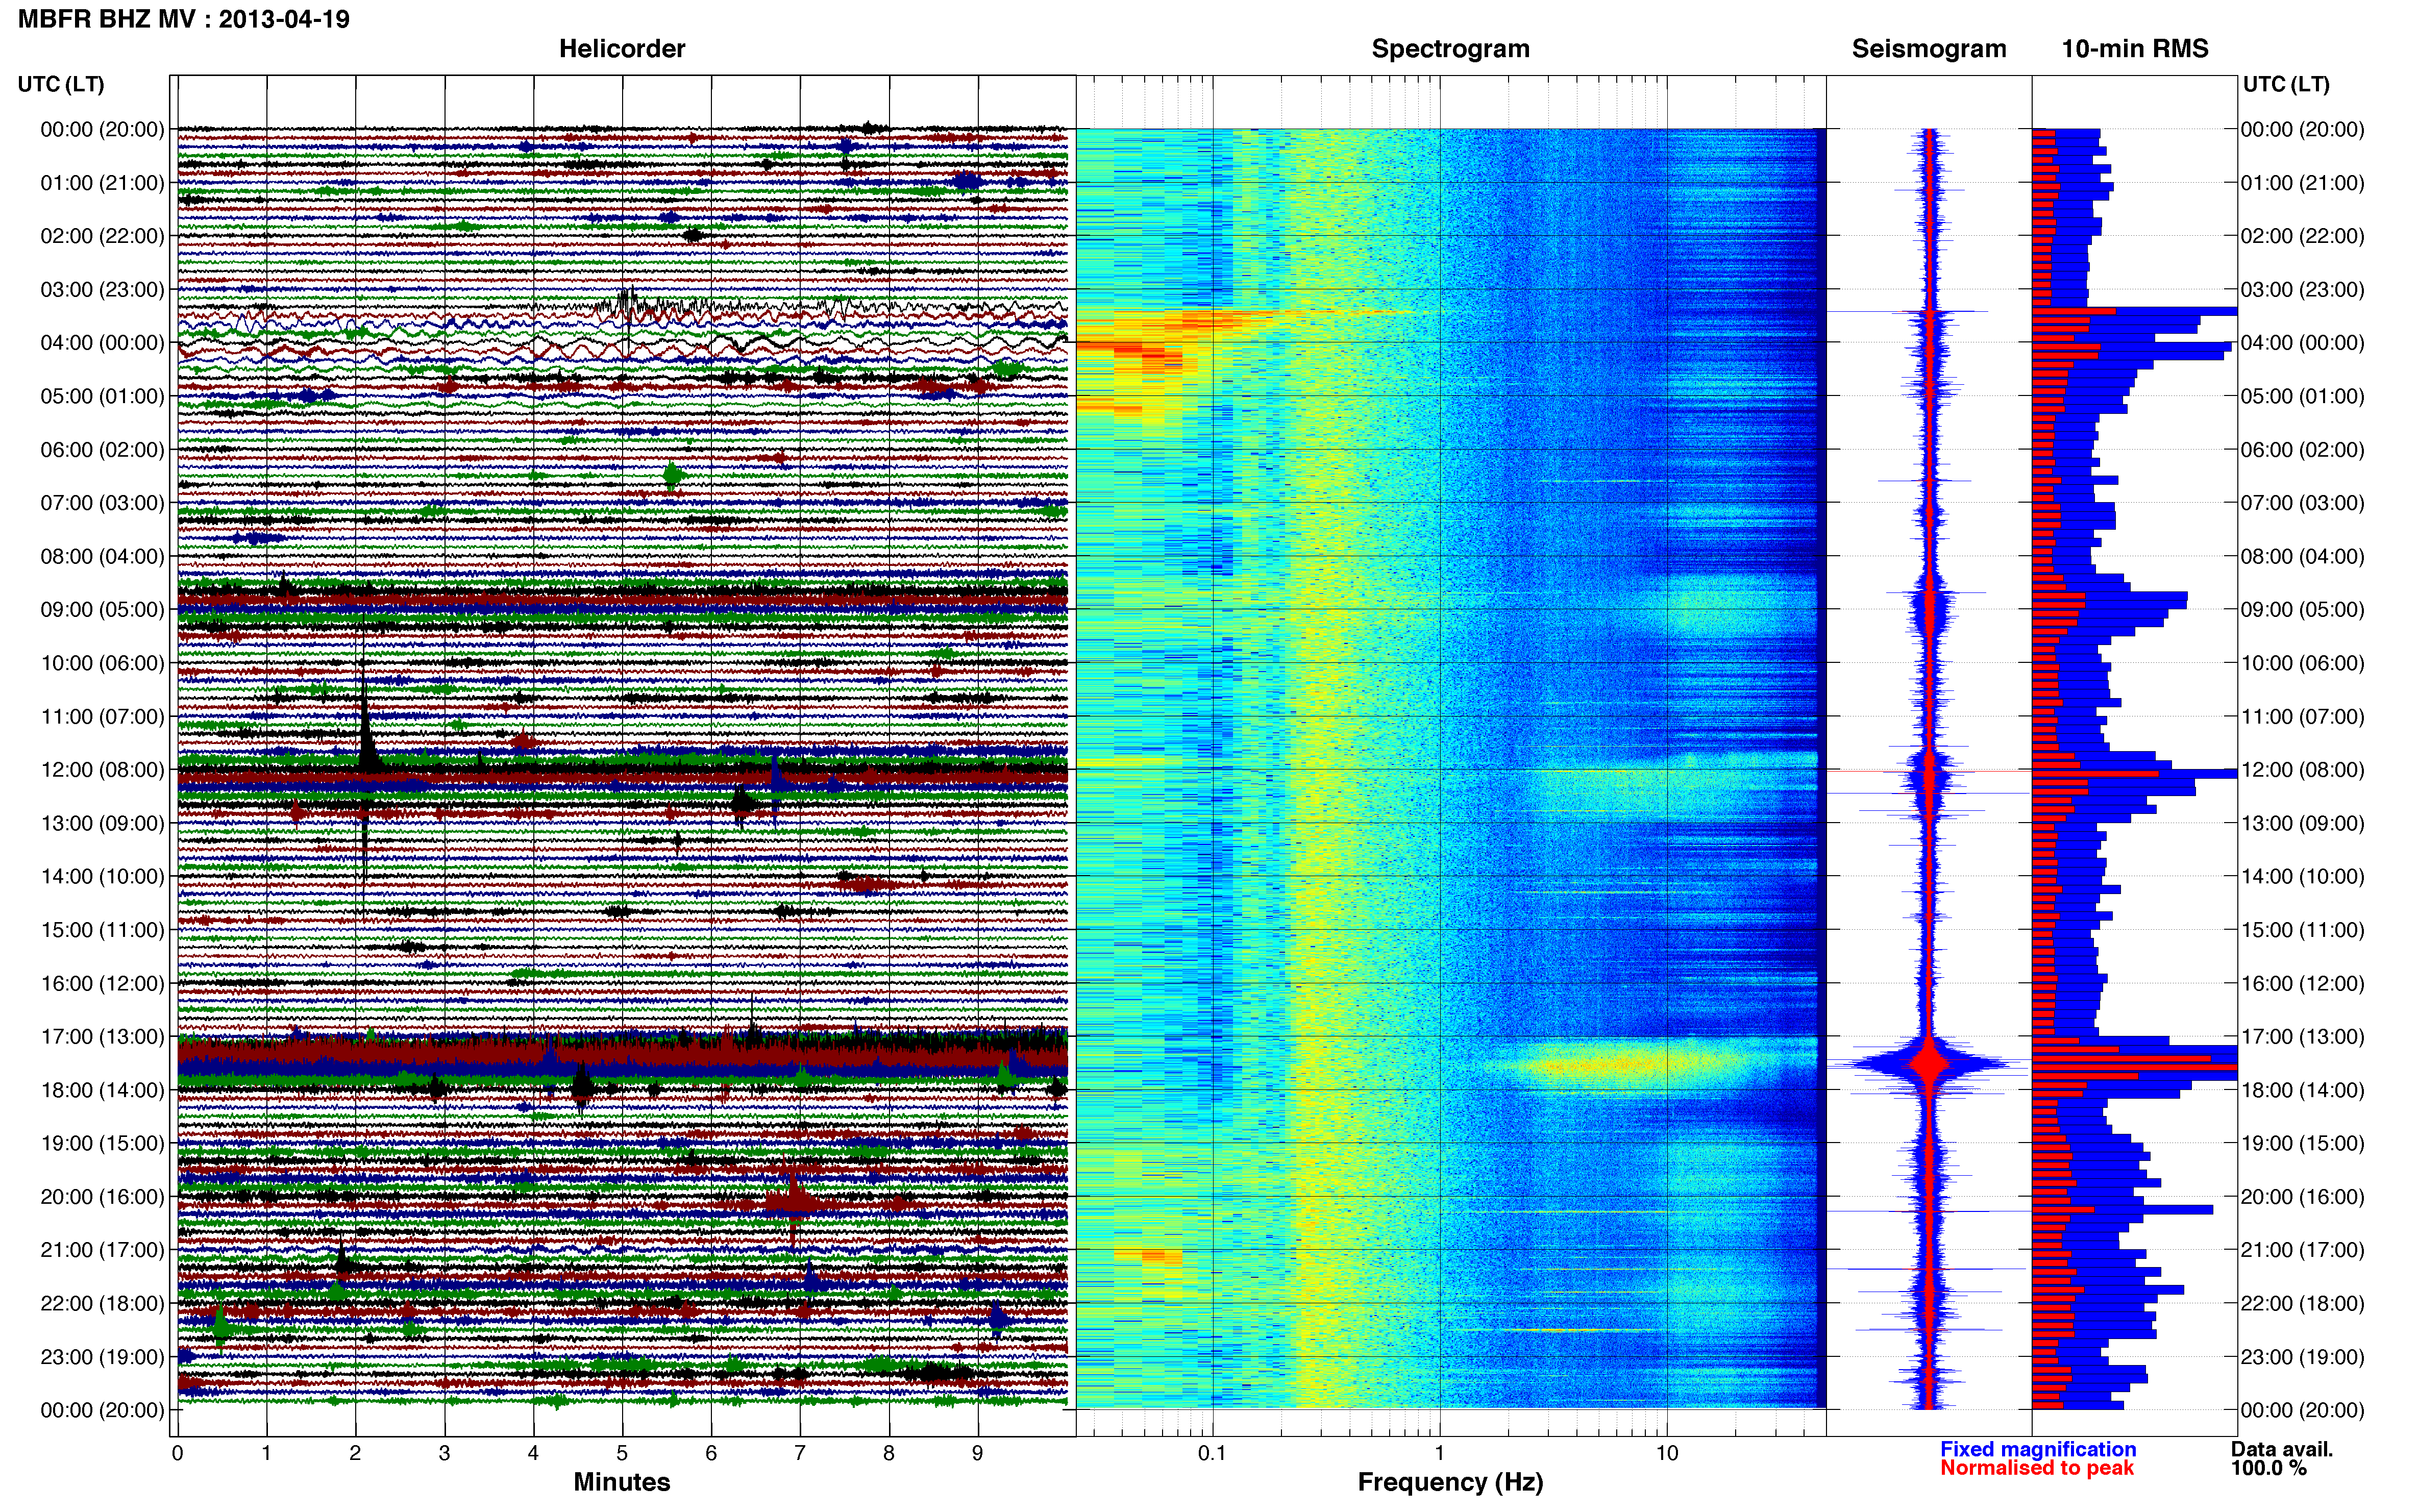Viewport: 2419px width, 1512px height.
Task: Click left time label '14:00 (10:00)'
Action: tap(102, 876)
